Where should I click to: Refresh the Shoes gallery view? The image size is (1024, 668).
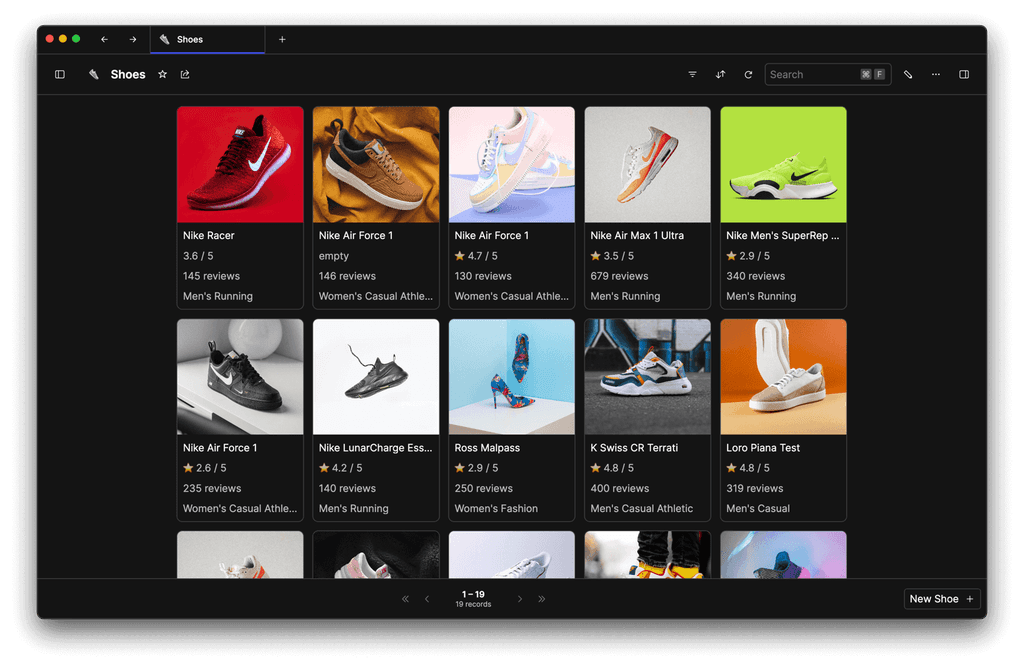click(x=748, y=74)
